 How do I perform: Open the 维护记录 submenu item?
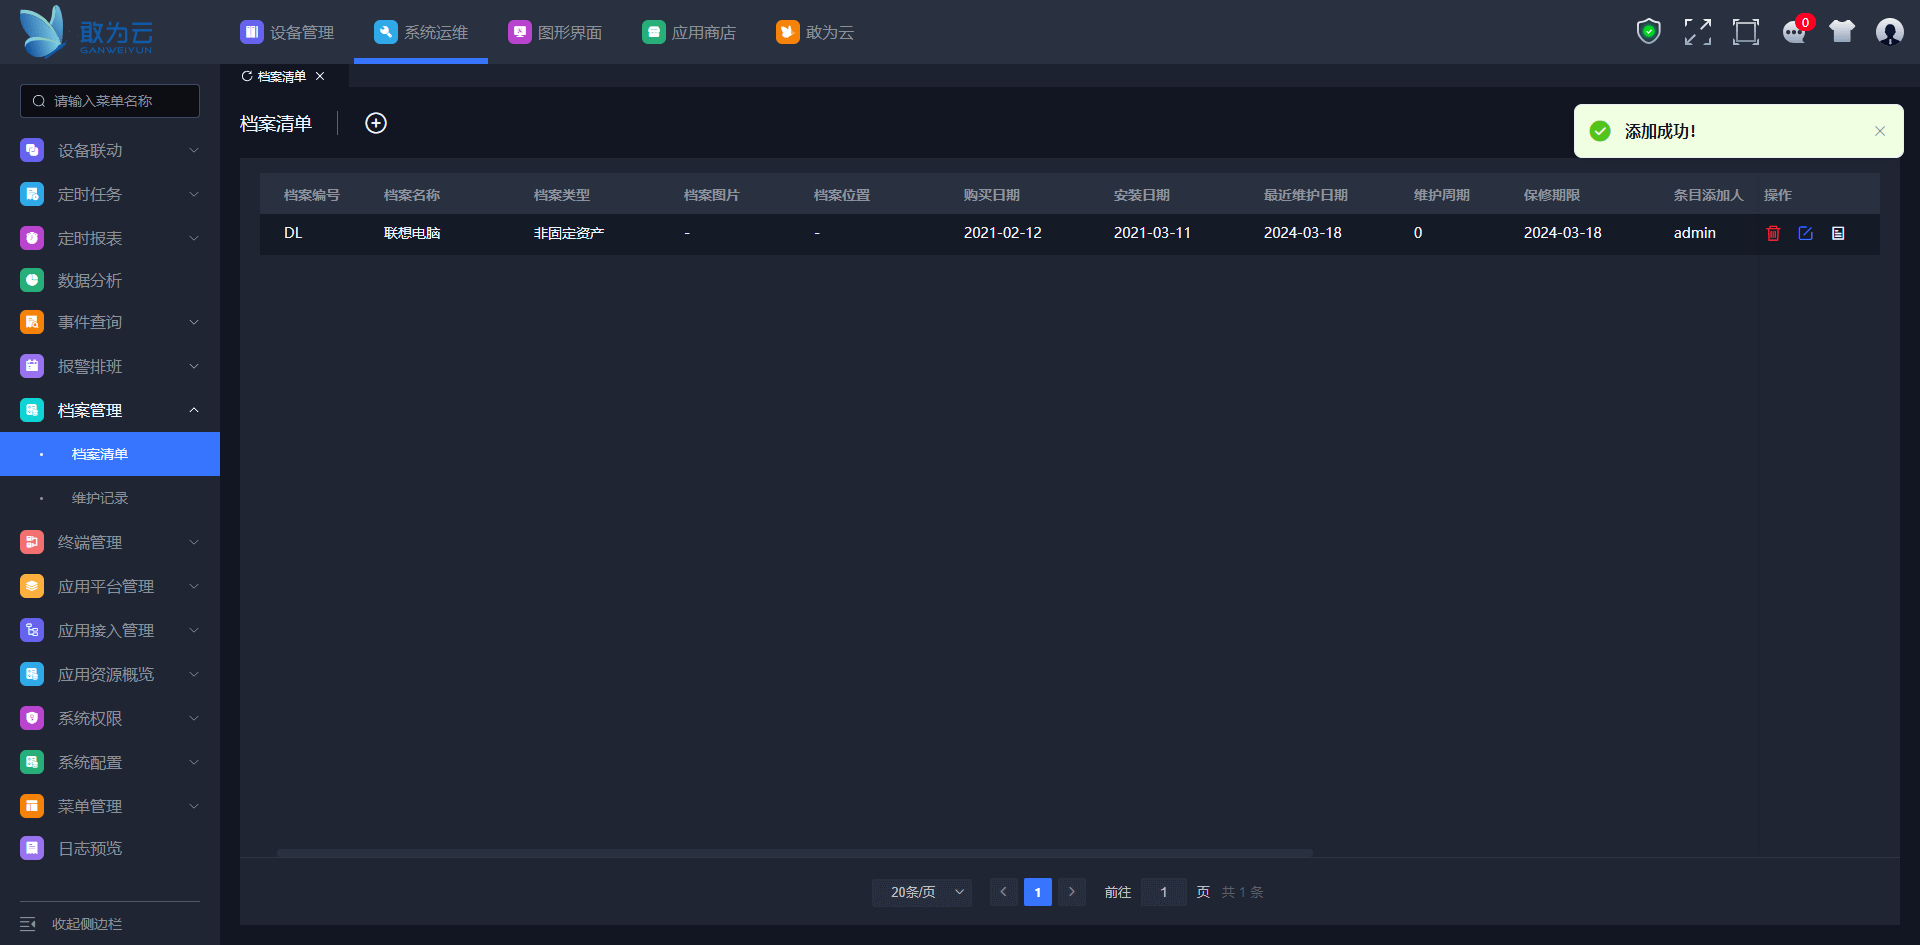tap(110, 498)
